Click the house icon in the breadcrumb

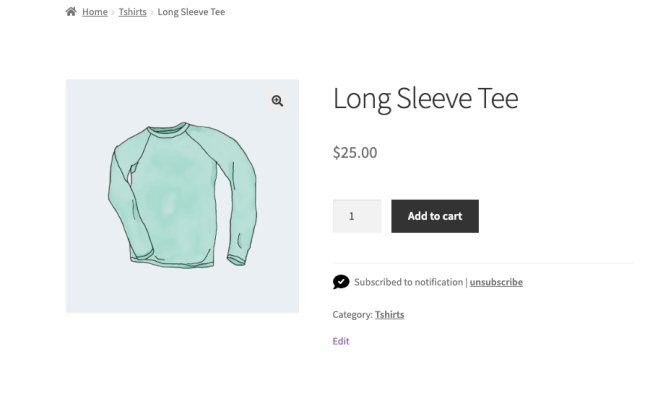[71, 12]
